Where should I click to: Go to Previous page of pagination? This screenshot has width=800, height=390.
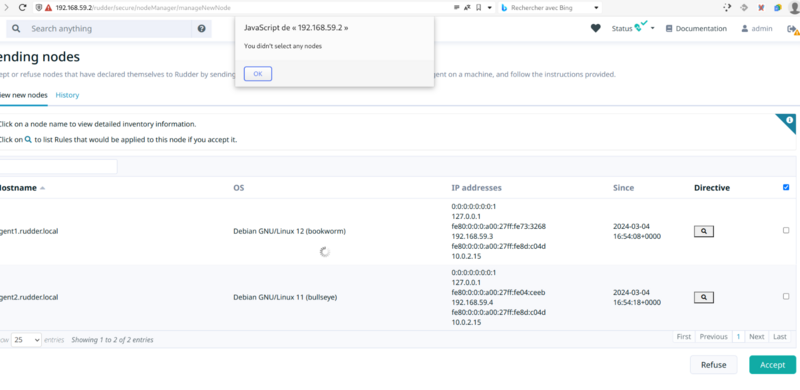tap(713, 337)
